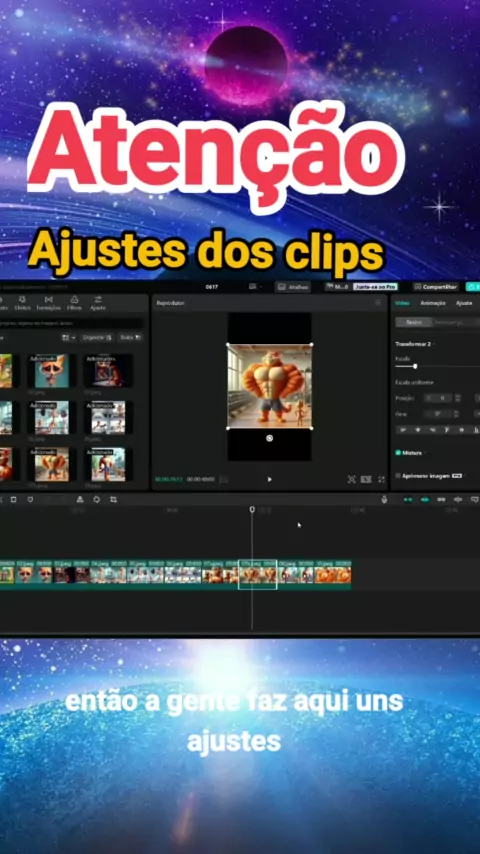Click the media search field
480x854 pixels.
pos(71,324)
